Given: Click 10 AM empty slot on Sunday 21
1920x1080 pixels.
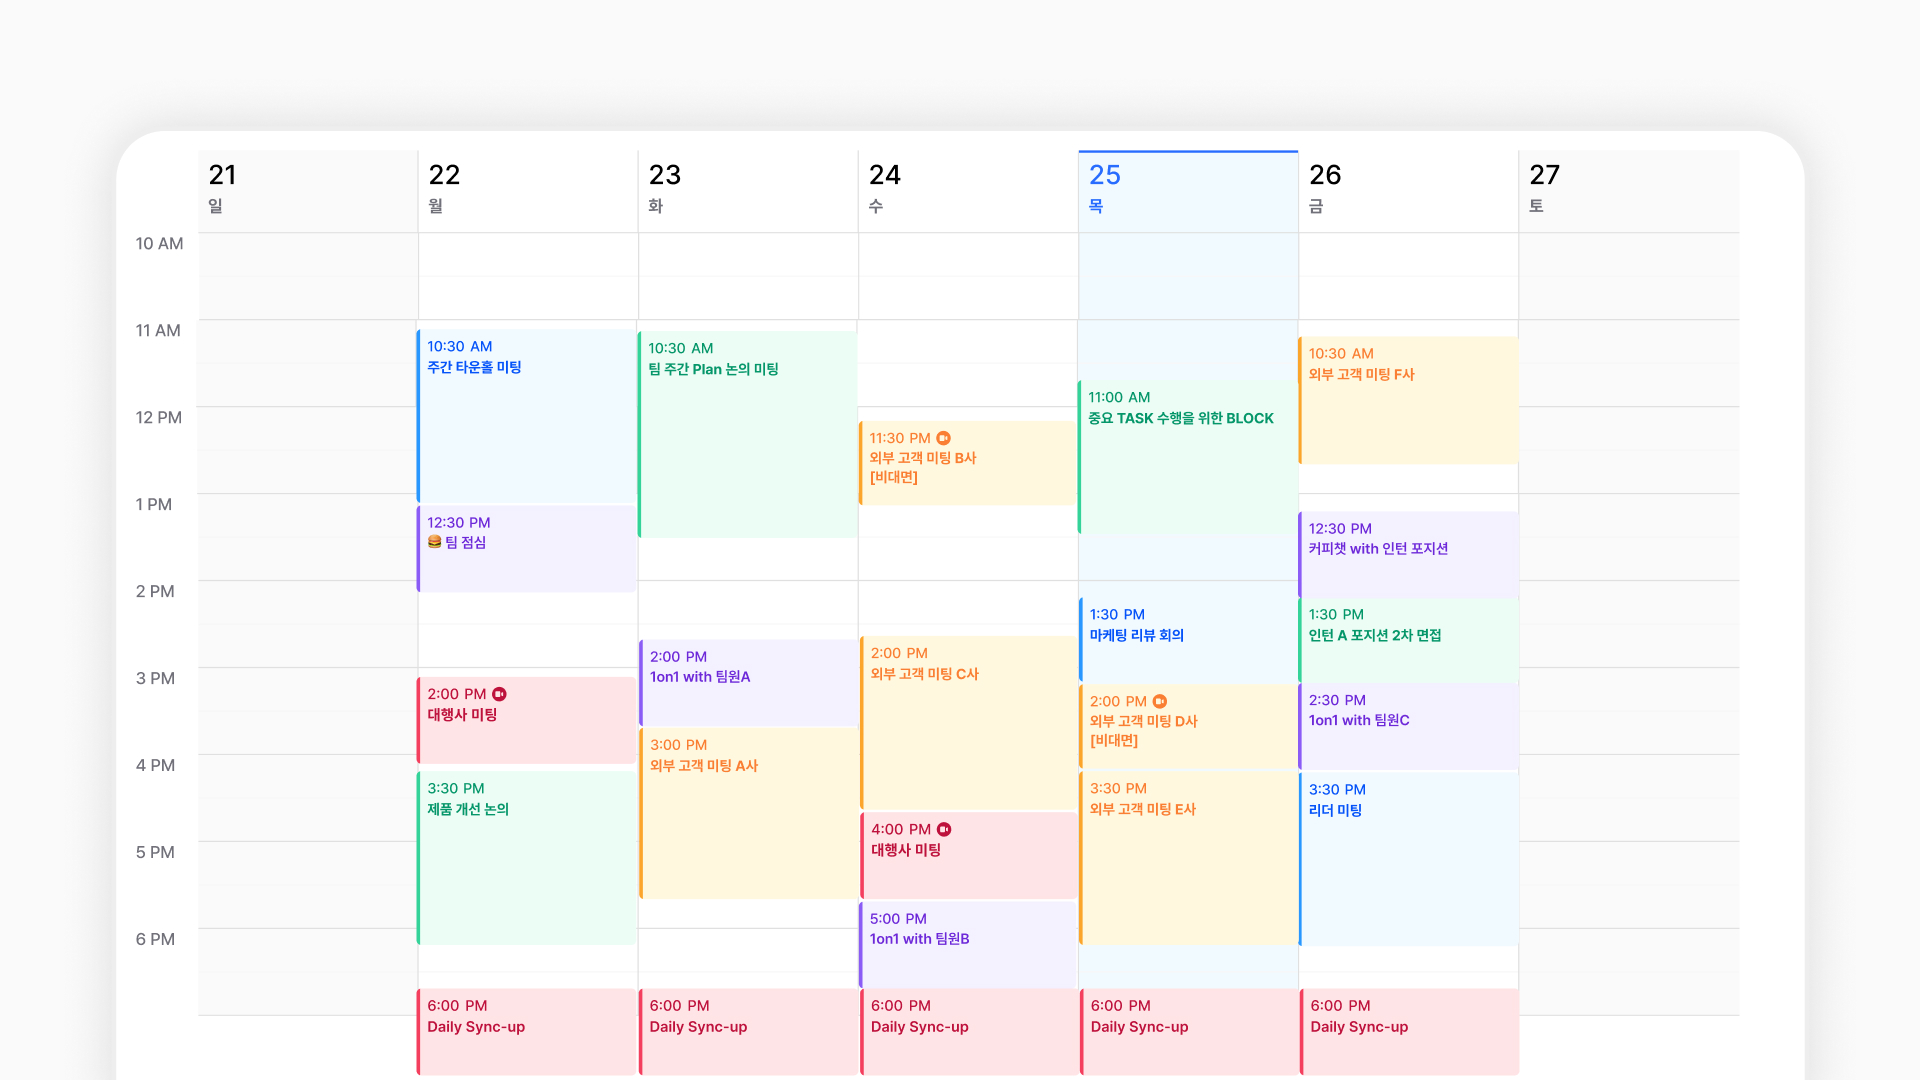Looking at the screenshot, I should click(x=307, y=276).
